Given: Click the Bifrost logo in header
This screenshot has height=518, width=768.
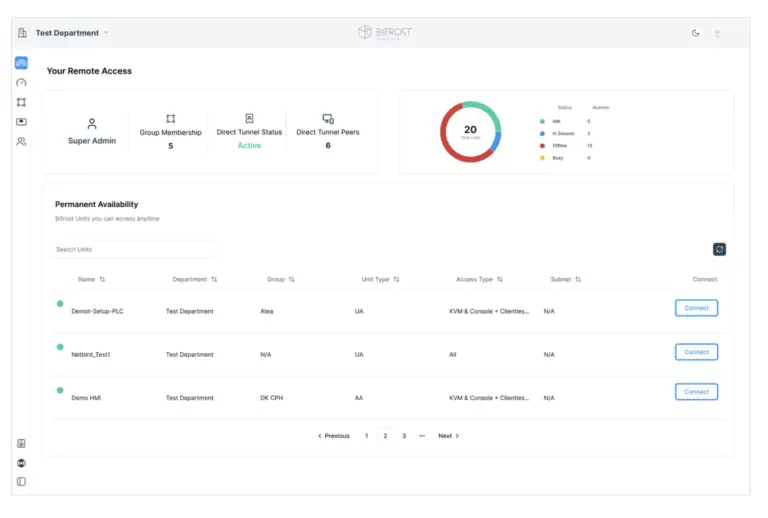Looking at the screenshot, I should click(385, 32).
